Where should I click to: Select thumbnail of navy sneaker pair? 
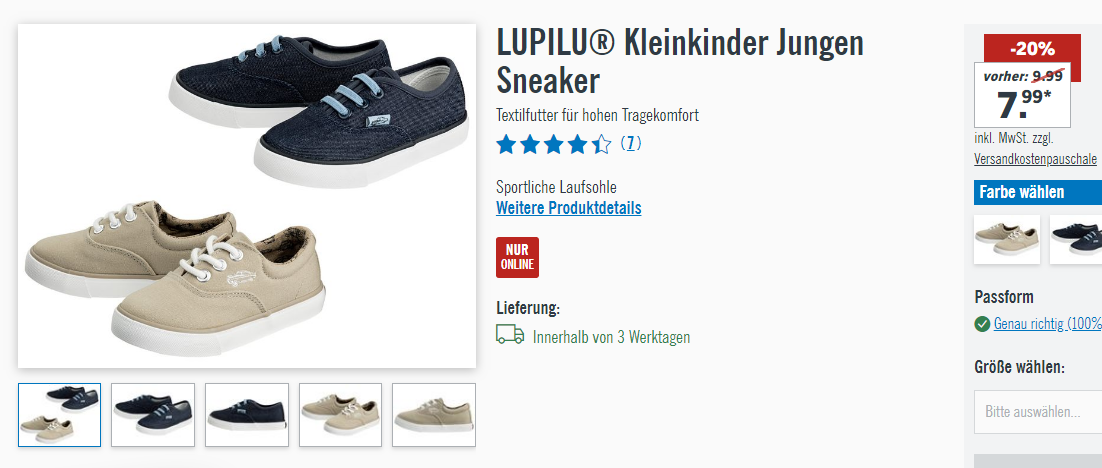tap(153, 415)
